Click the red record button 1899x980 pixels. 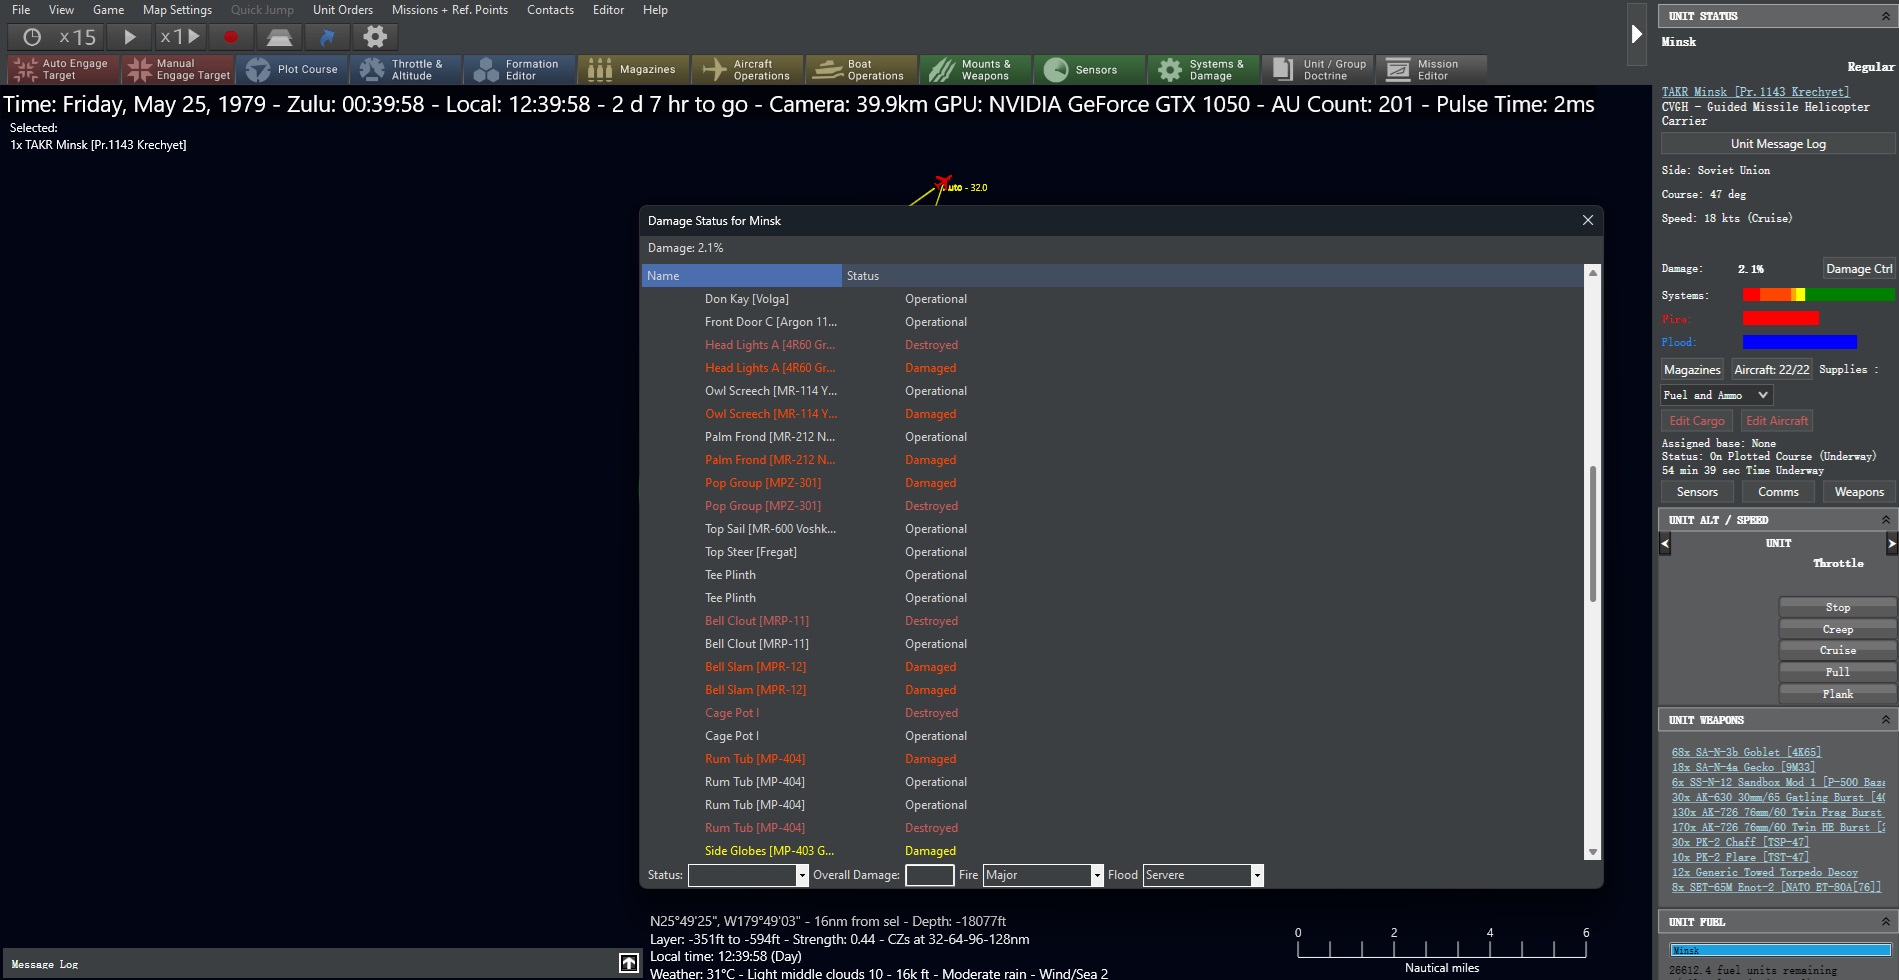click(x=231, y=37)
